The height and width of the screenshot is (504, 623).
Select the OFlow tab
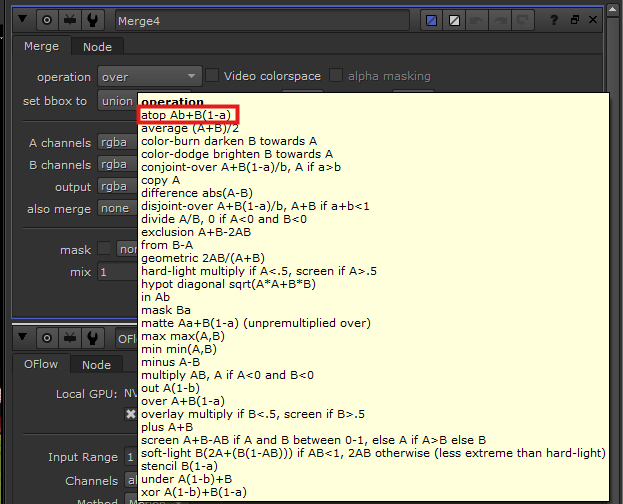coord(43,365)
